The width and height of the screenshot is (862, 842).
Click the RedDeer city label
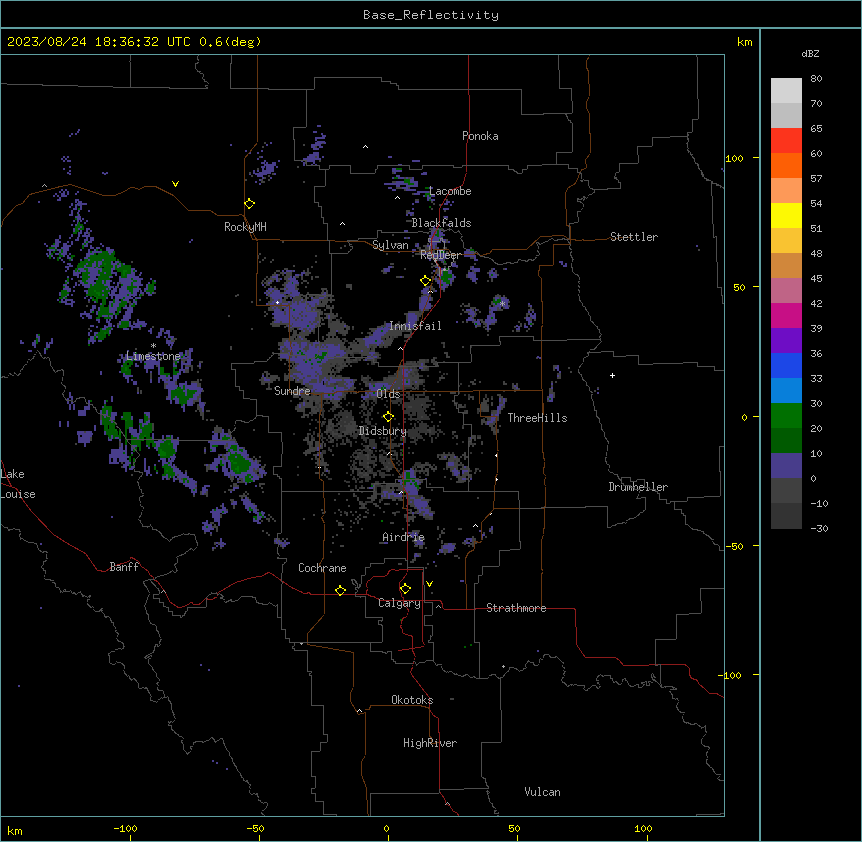441,255
